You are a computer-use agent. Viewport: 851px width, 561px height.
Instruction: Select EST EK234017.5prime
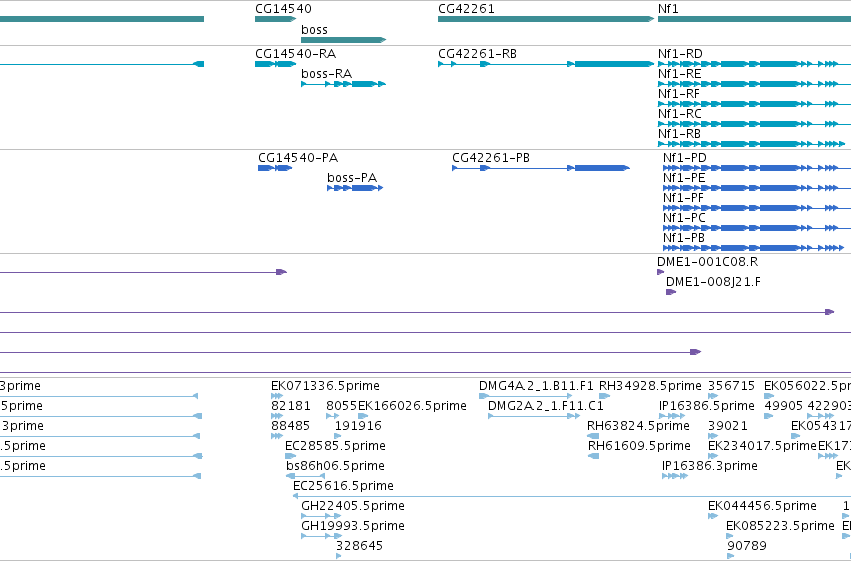(713, 456)
